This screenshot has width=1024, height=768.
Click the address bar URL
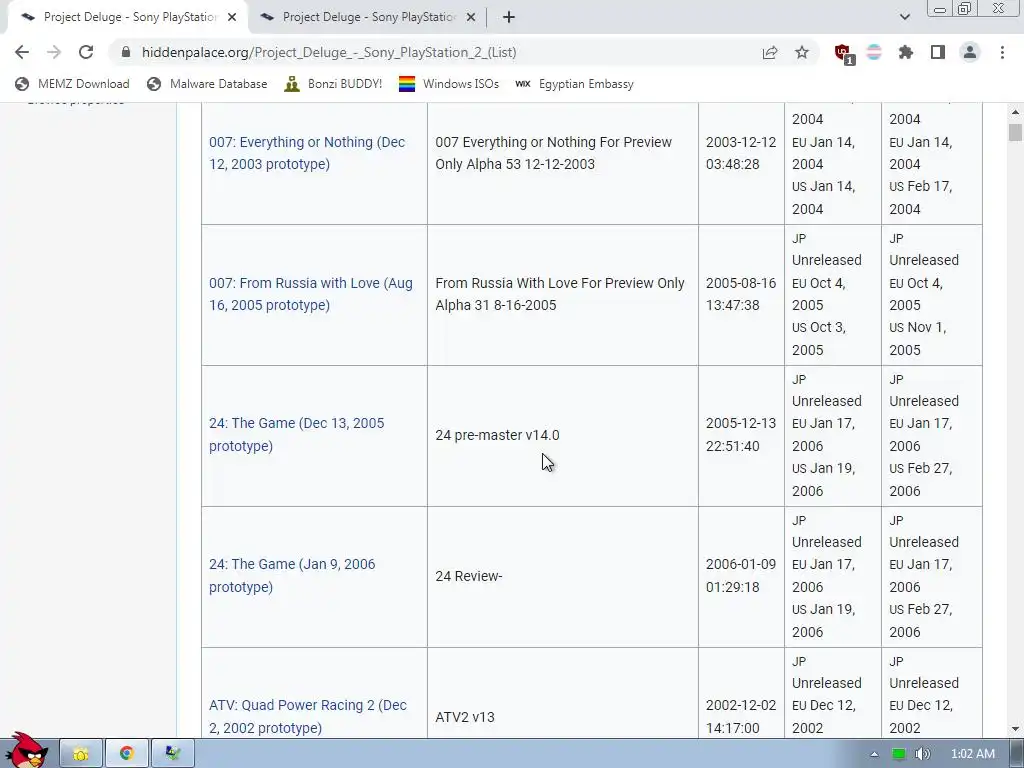tap(329, 52)
